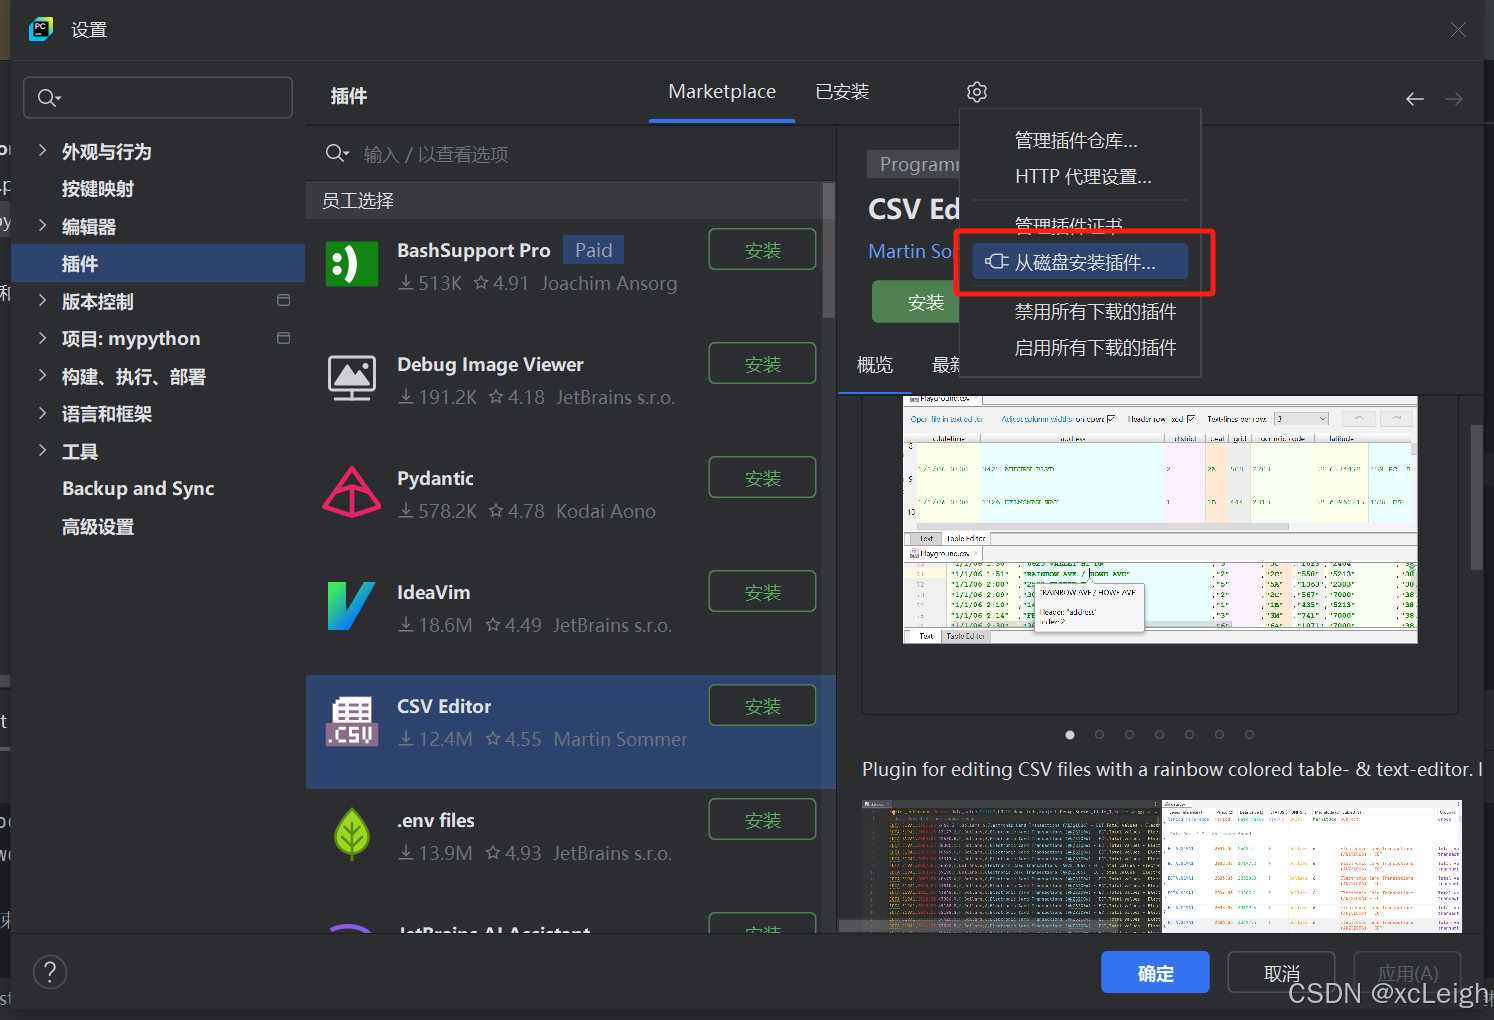The width and height of the screenshot is (1494, 1020).
Task: Expand the 构建、执行、部署 node
Action: 42,375
